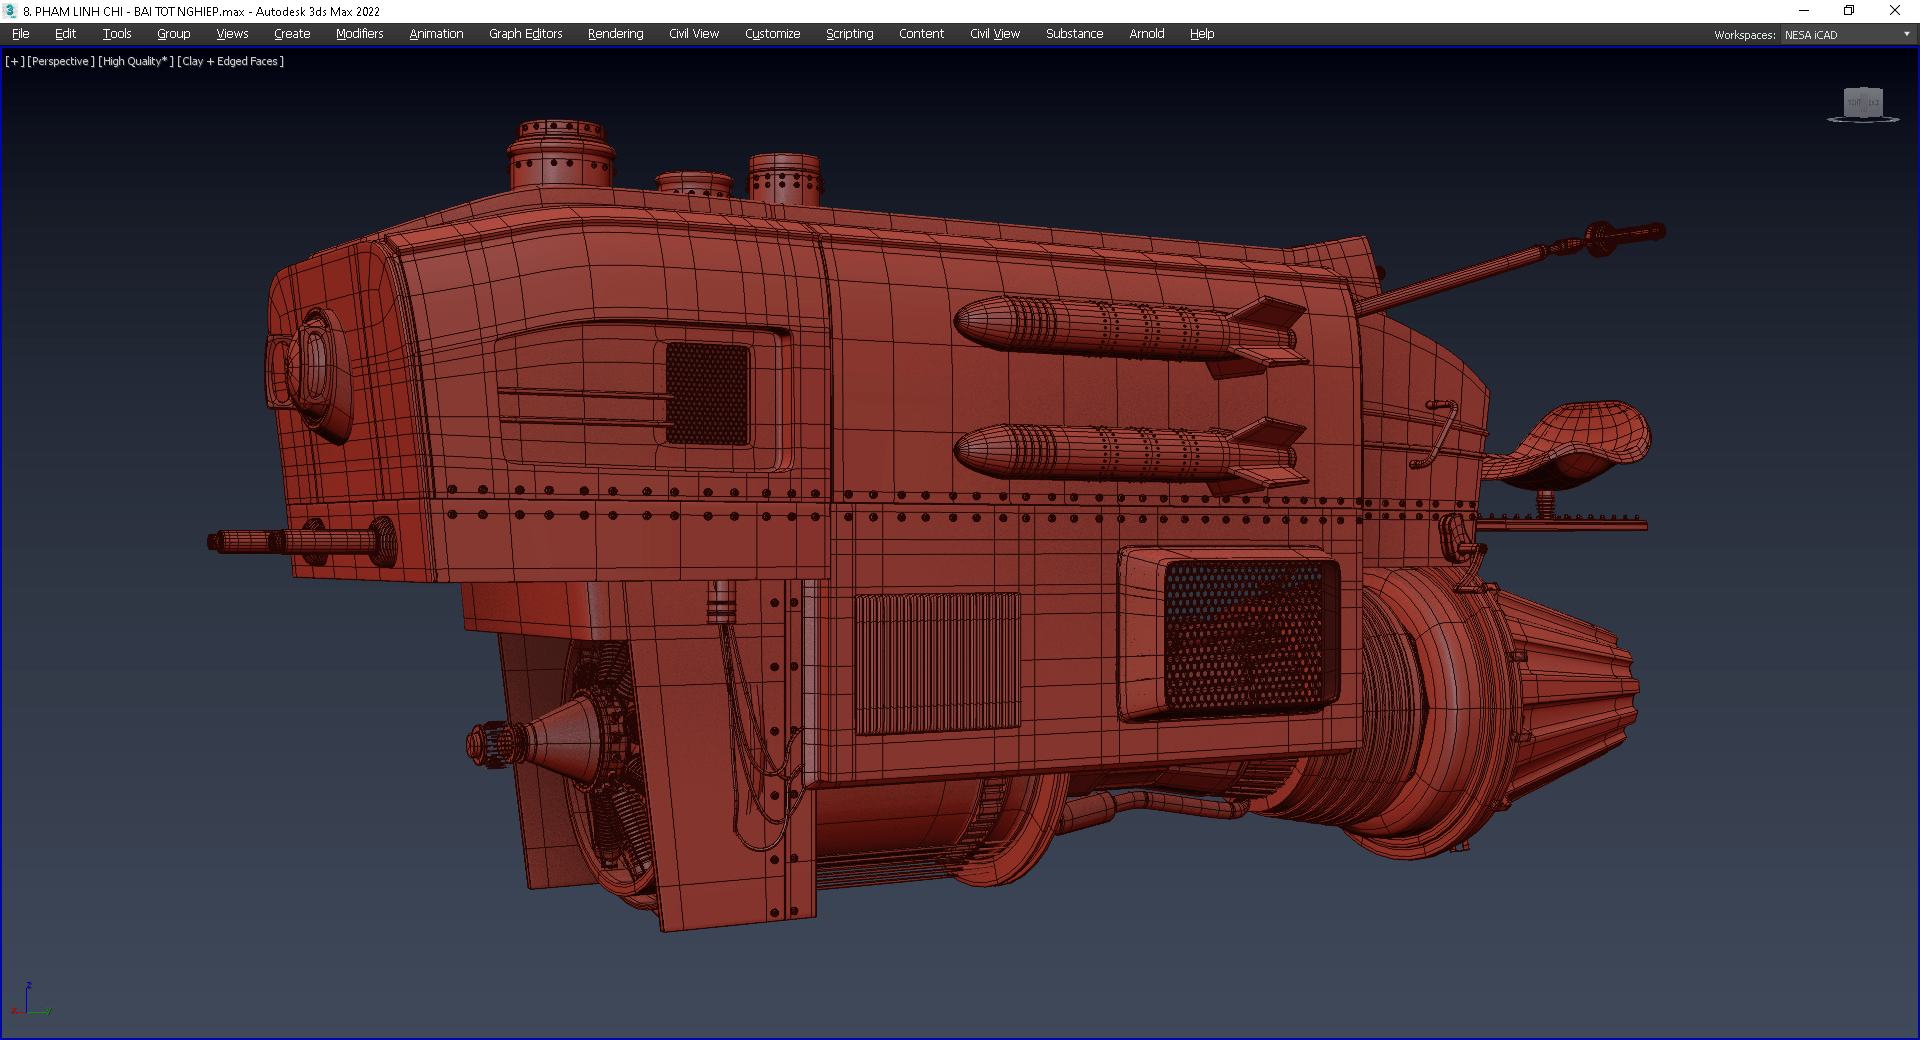This screenshot has height=1040, width=1920.
Task: Show the Help menu
Action: coord(1201,34)
